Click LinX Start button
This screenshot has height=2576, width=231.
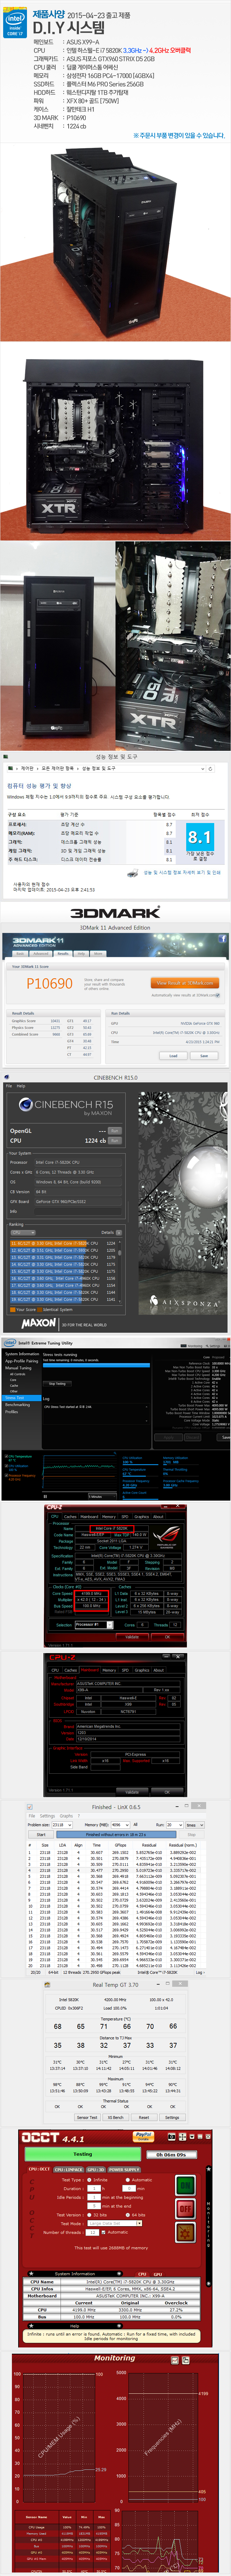(x=41, y=1835)
